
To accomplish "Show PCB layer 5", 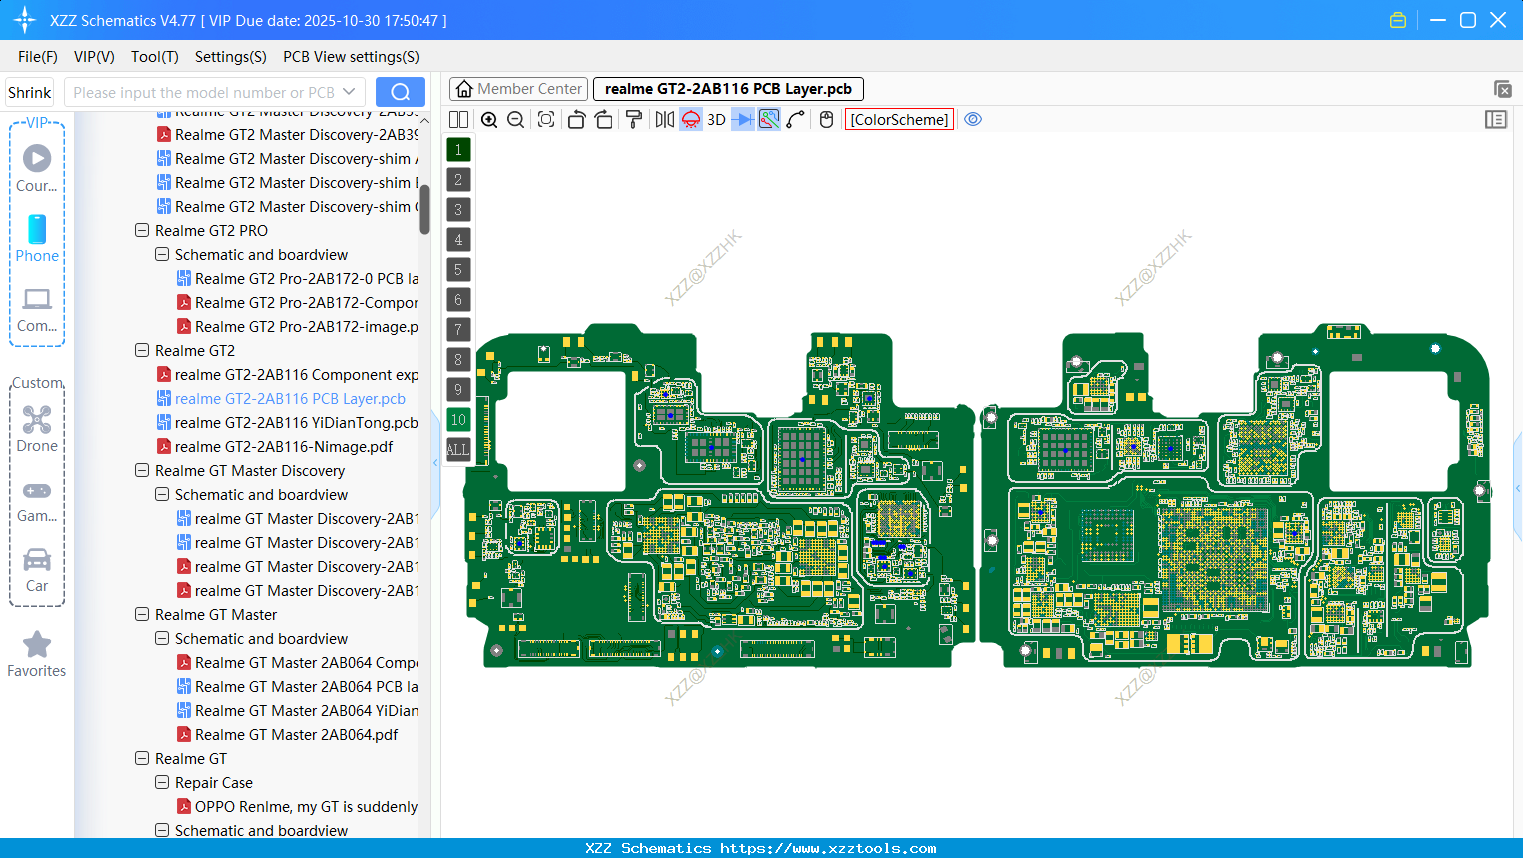I will tap(458, 270).
